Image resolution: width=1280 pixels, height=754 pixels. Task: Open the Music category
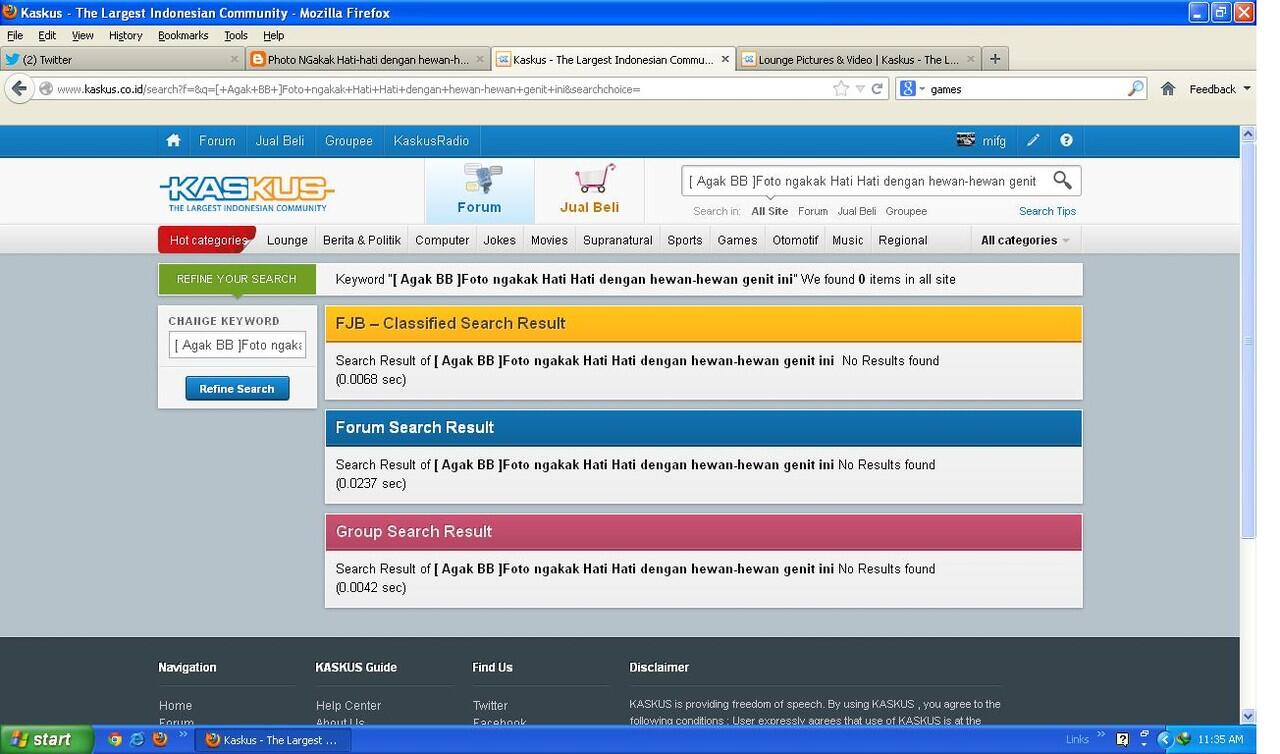[x=848, y=240]
